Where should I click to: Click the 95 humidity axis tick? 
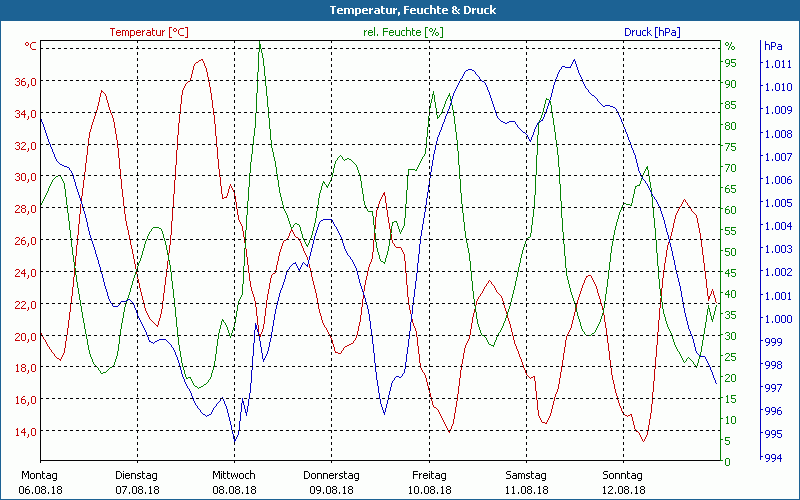point(730,62)
